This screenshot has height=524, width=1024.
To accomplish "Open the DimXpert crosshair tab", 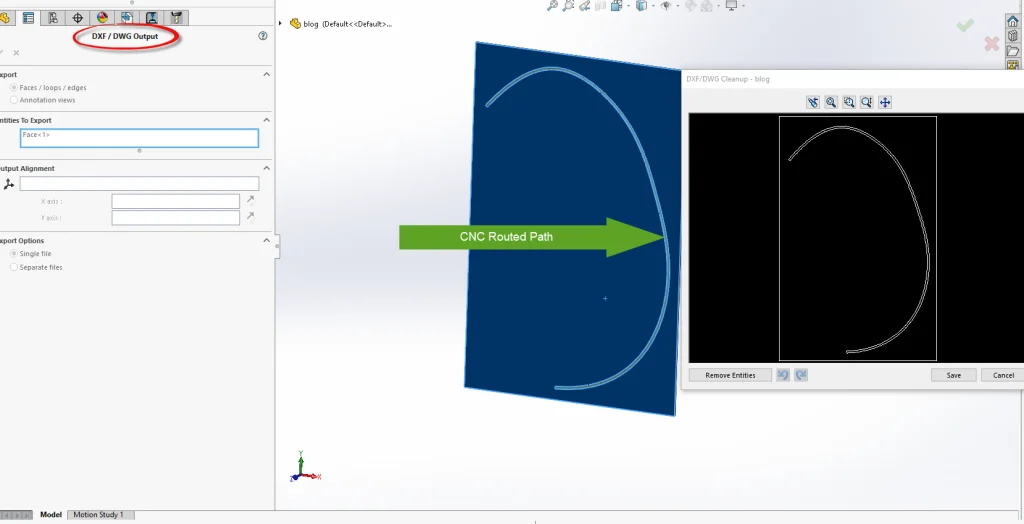I will [78, 18].
